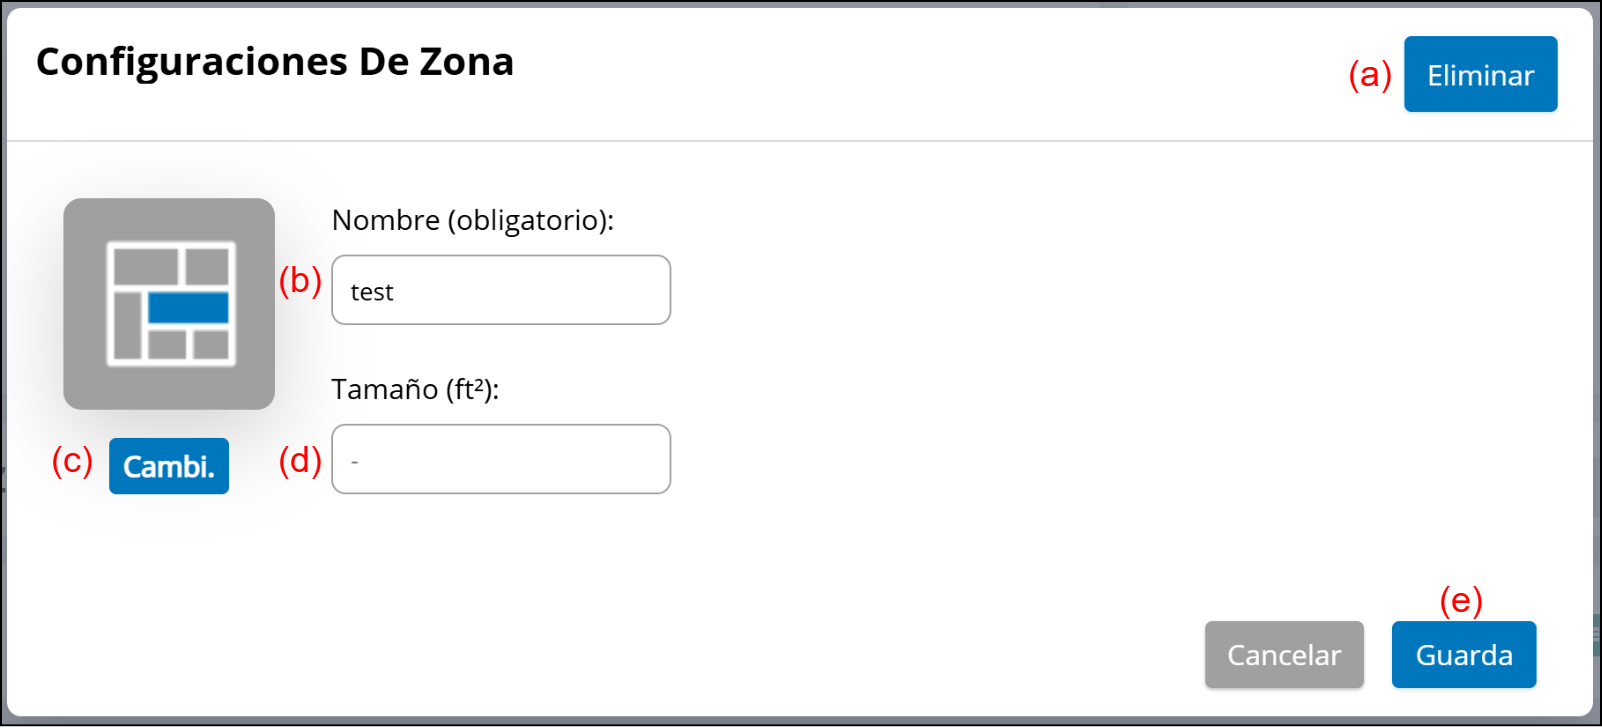1602x728 pixels.
Task: Click the Nombre (obligatorio) label
Action: 472,220
